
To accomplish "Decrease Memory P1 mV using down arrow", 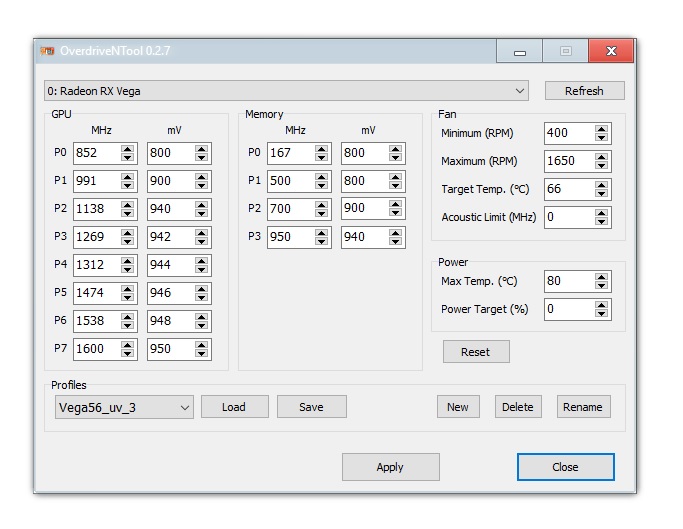I will (396, 185).
